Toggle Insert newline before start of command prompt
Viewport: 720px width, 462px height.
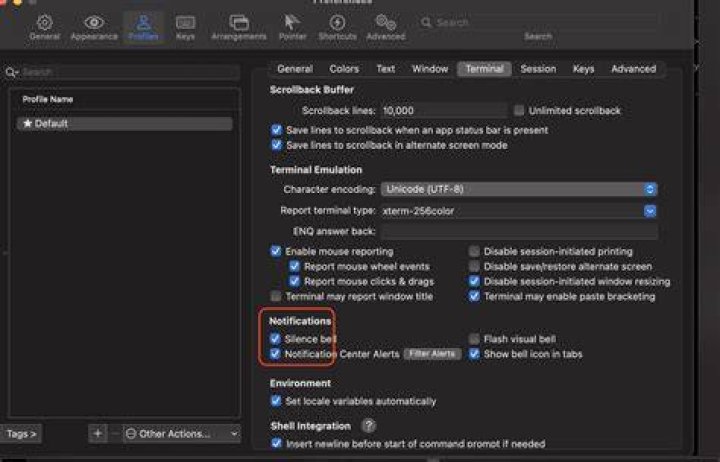coord(276,443)
